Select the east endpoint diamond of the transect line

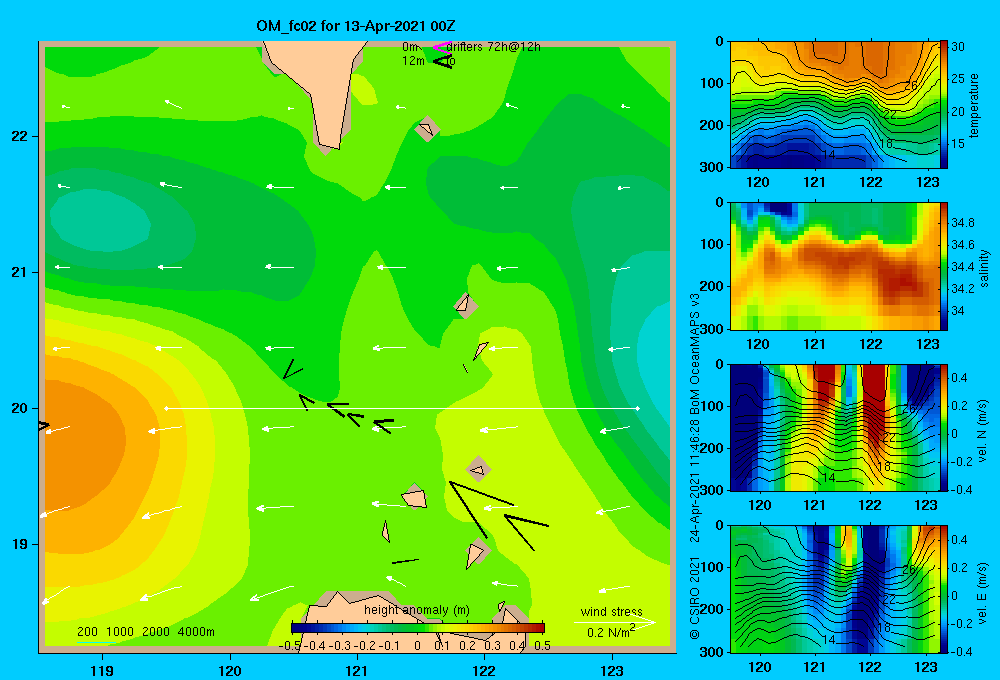638,408
